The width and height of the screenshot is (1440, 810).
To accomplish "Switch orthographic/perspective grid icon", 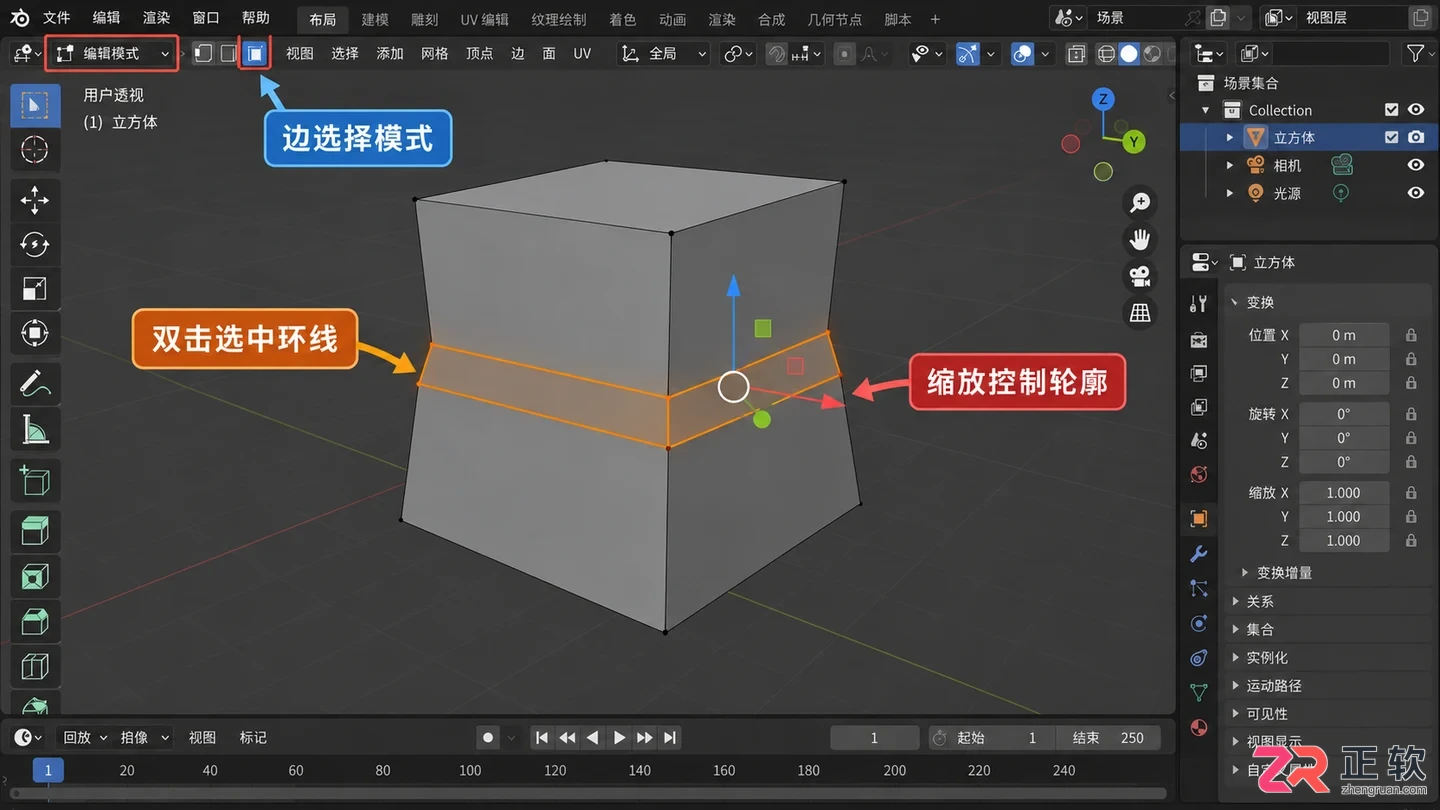I will pyautogui.click(x=1139, y=314).
